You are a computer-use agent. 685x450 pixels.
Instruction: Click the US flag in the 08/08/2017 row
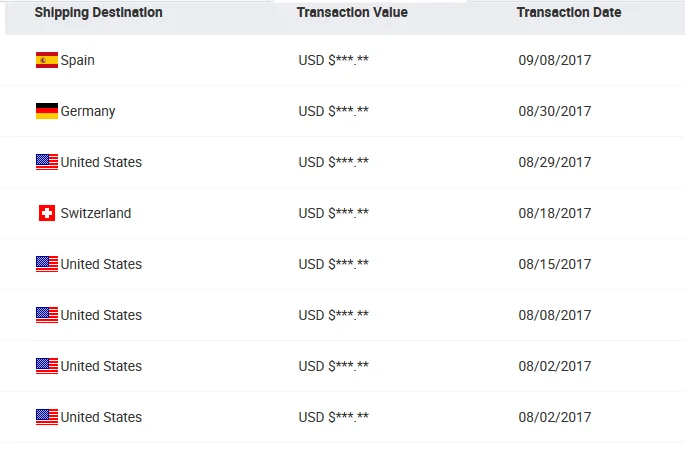46,315
